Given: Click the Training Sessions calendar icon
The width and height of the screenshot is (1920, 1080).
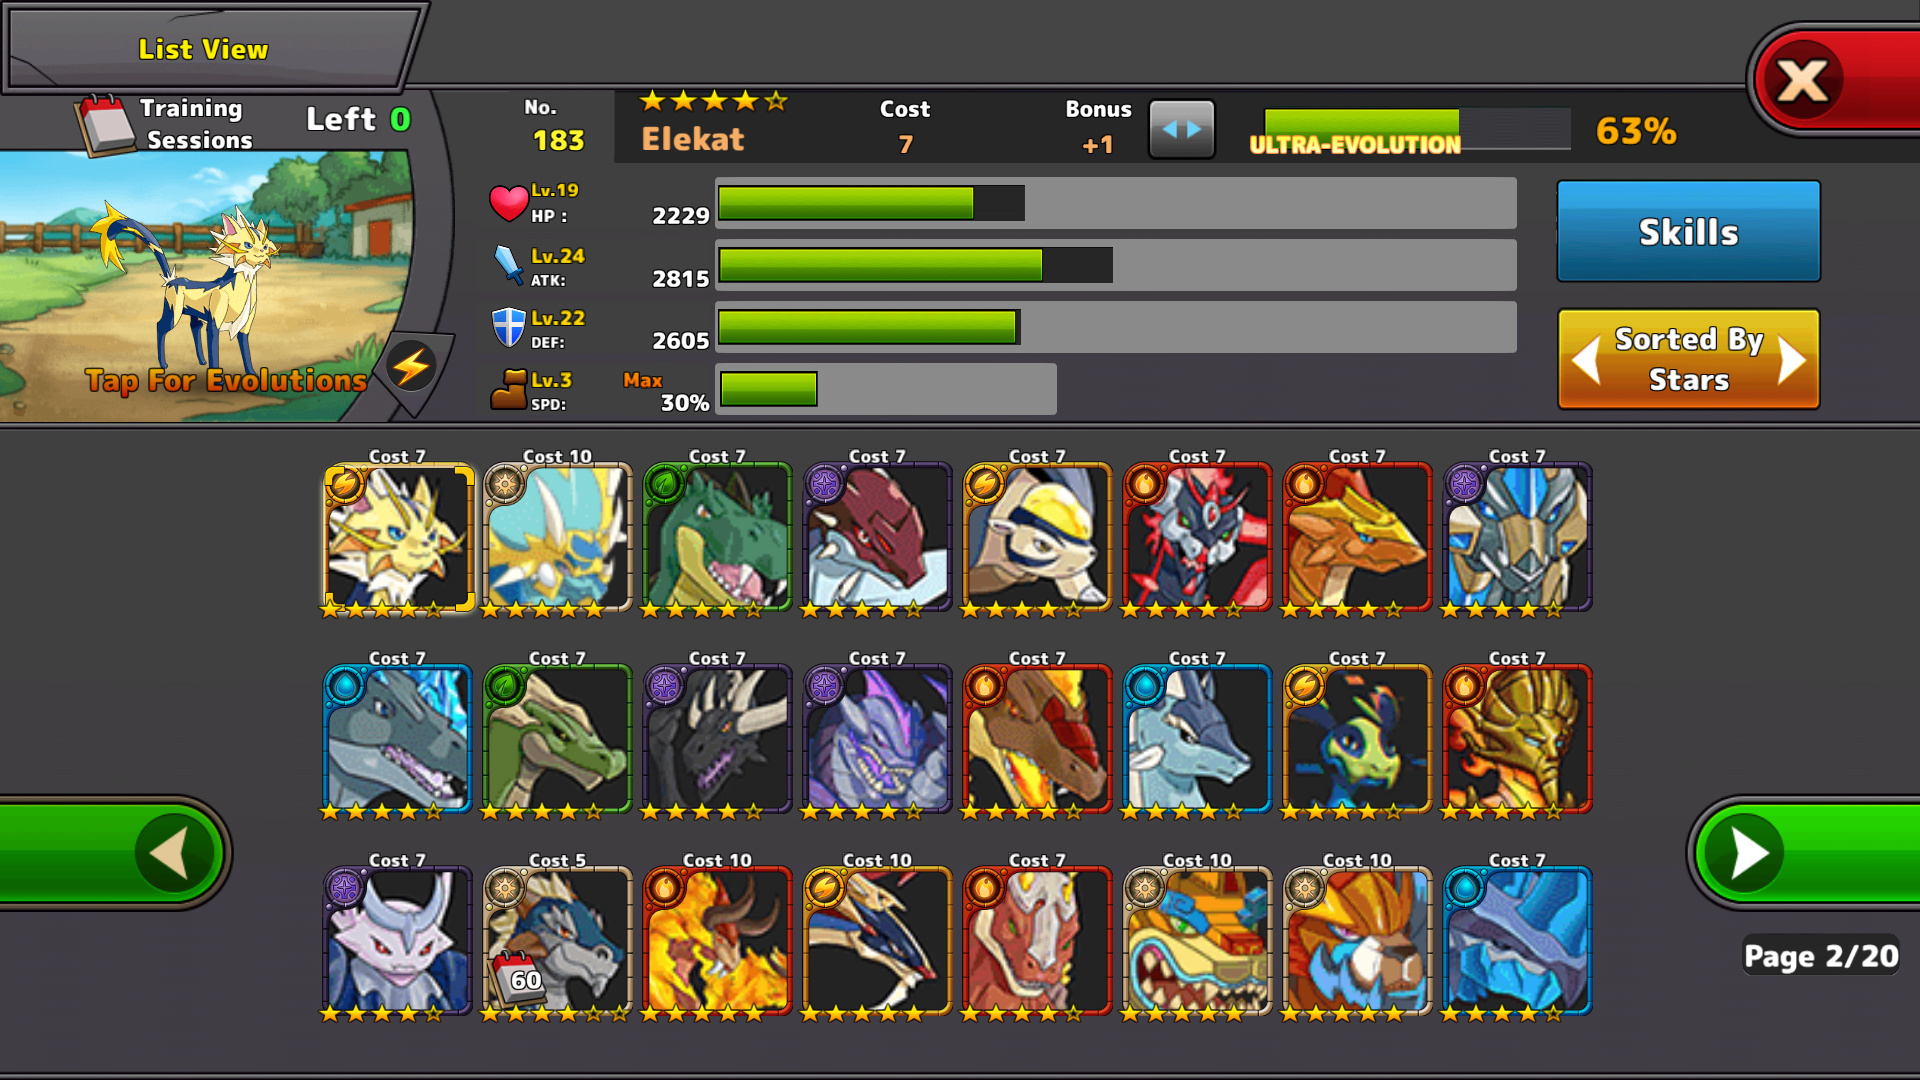Looking at the screenshot, I should (x=106, y=125).
